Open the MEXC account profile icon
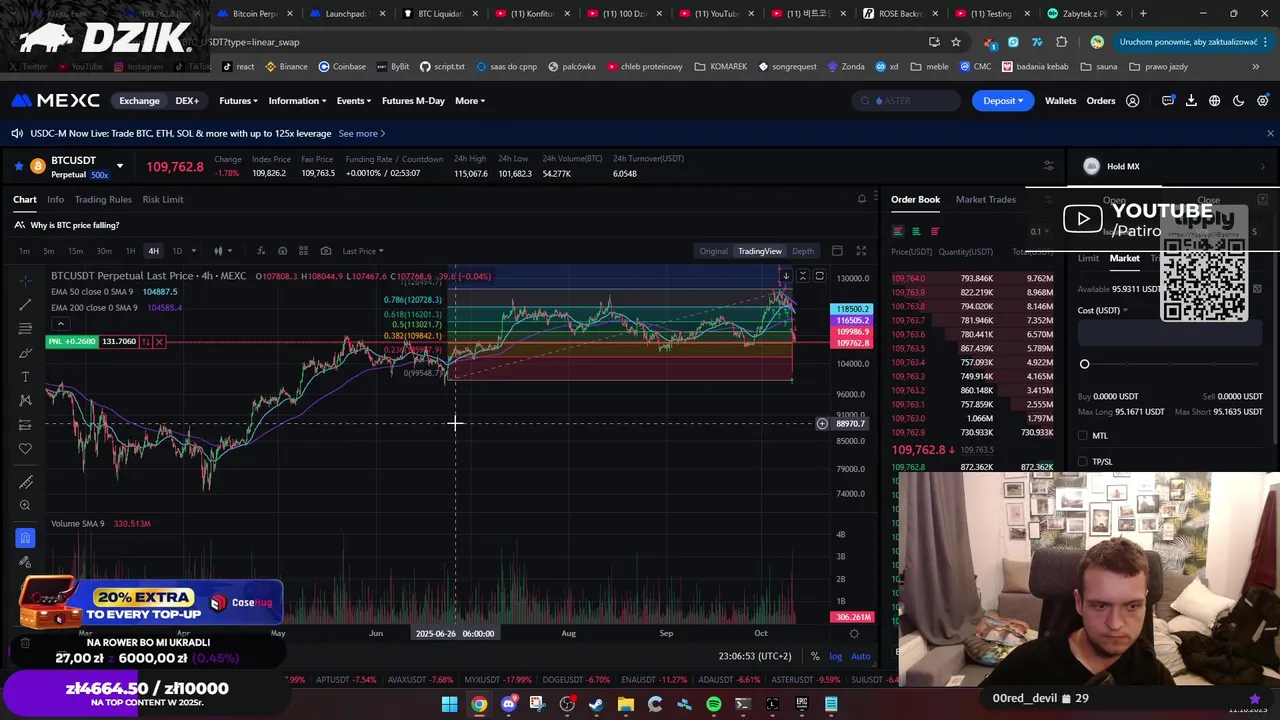1280x720 pixels. pyautogui.click(x=1133, y=101)
